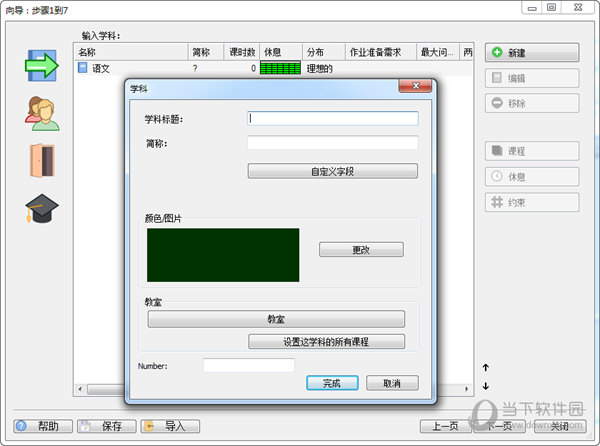
Task: Move subject down with down arrow
Action: (486, 386)
